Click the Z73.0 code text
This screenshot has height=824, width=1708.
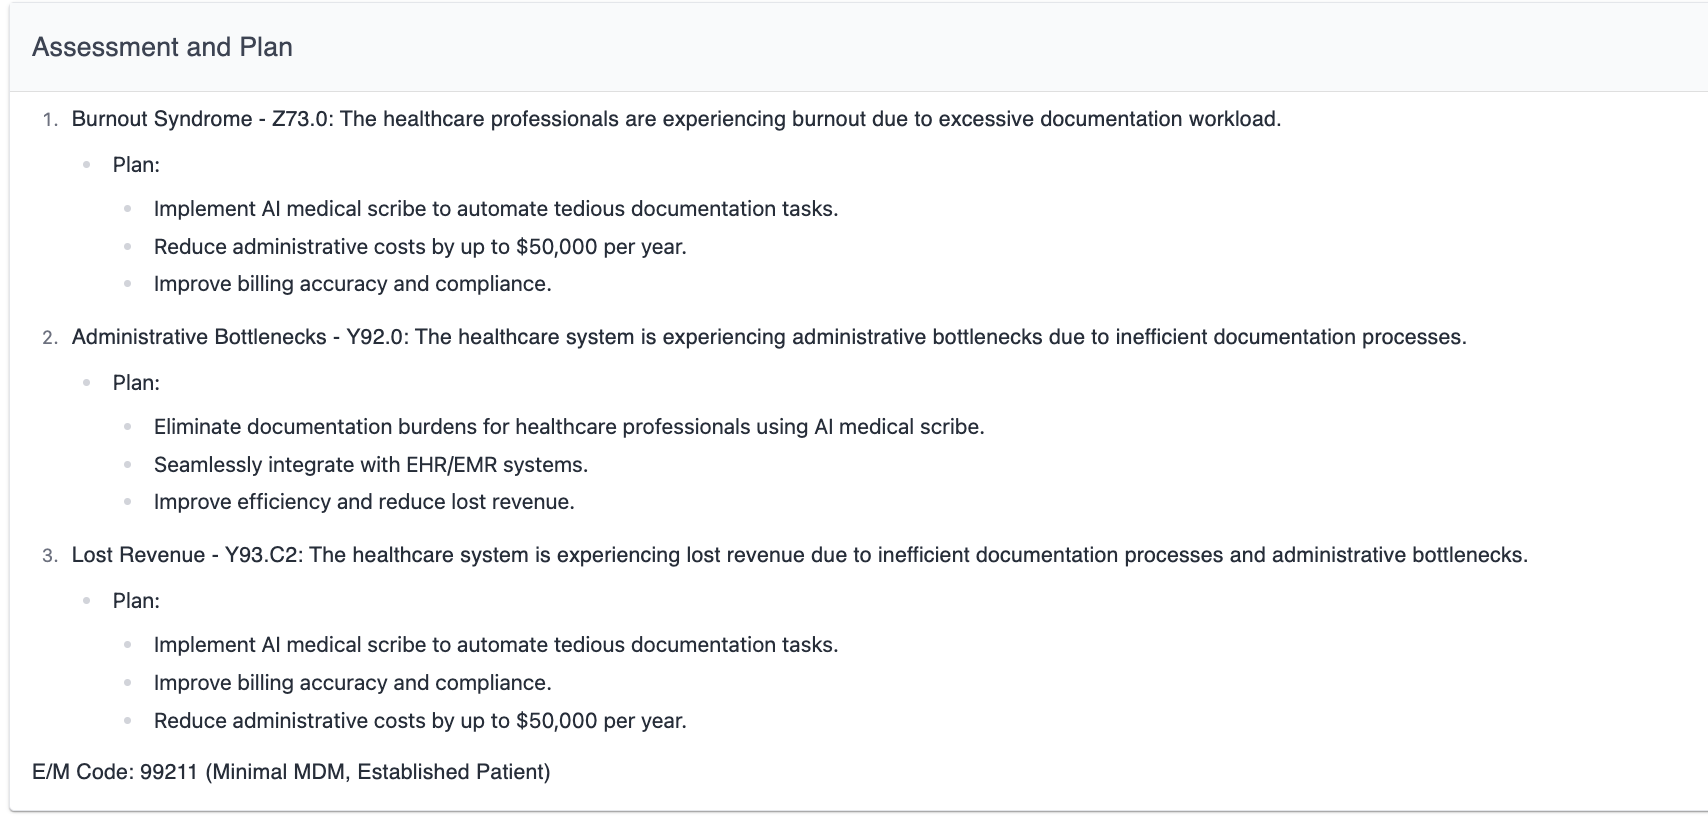point(302,119)
